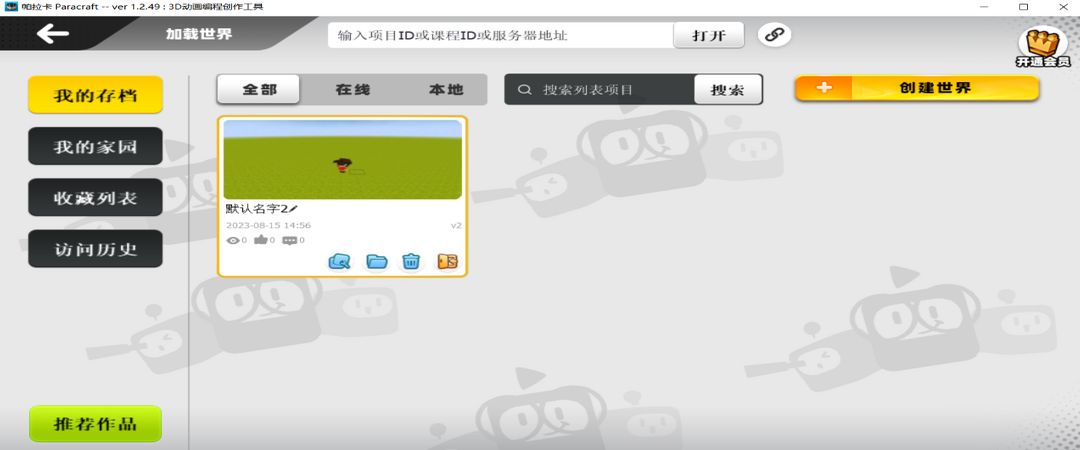This screenshot has height=450, width=1080.
Task: Click the orange door enter-world icon
Action: coord(448,261)
